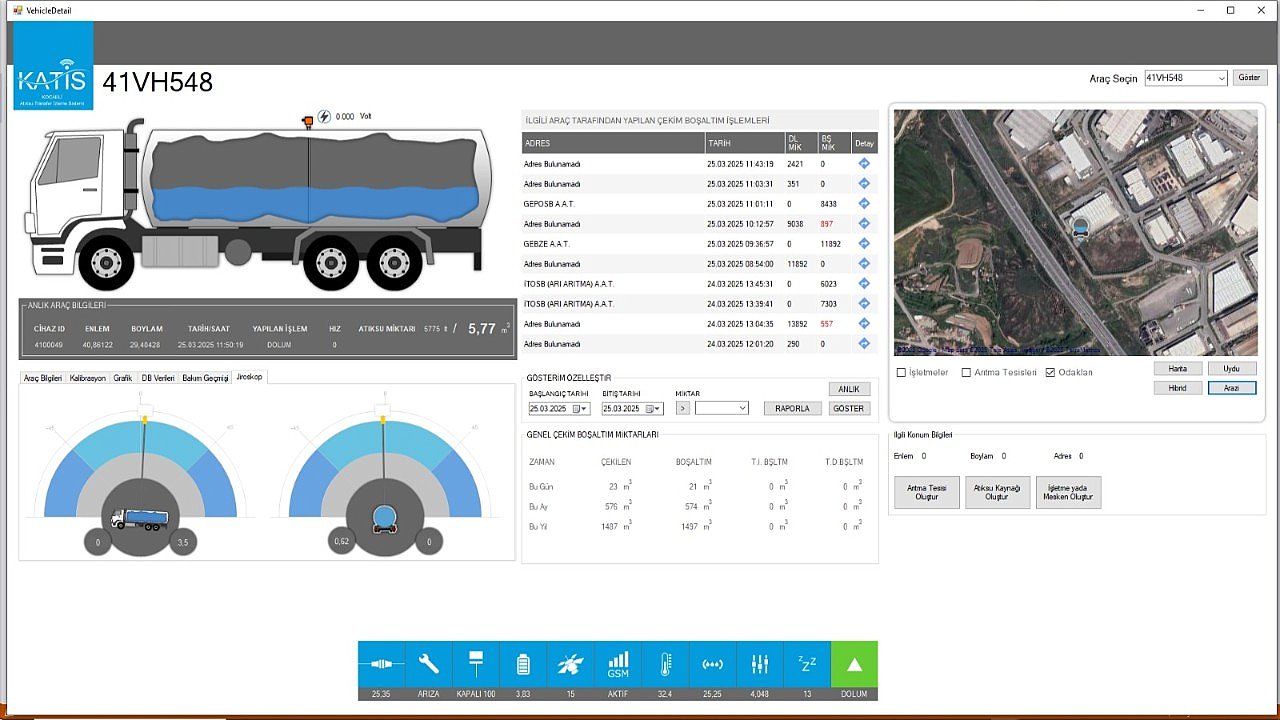Screen dimensions: 1280x720
Task: Open detail arrow for GEBZE A.A.T. row
Action: pos(864,244)
